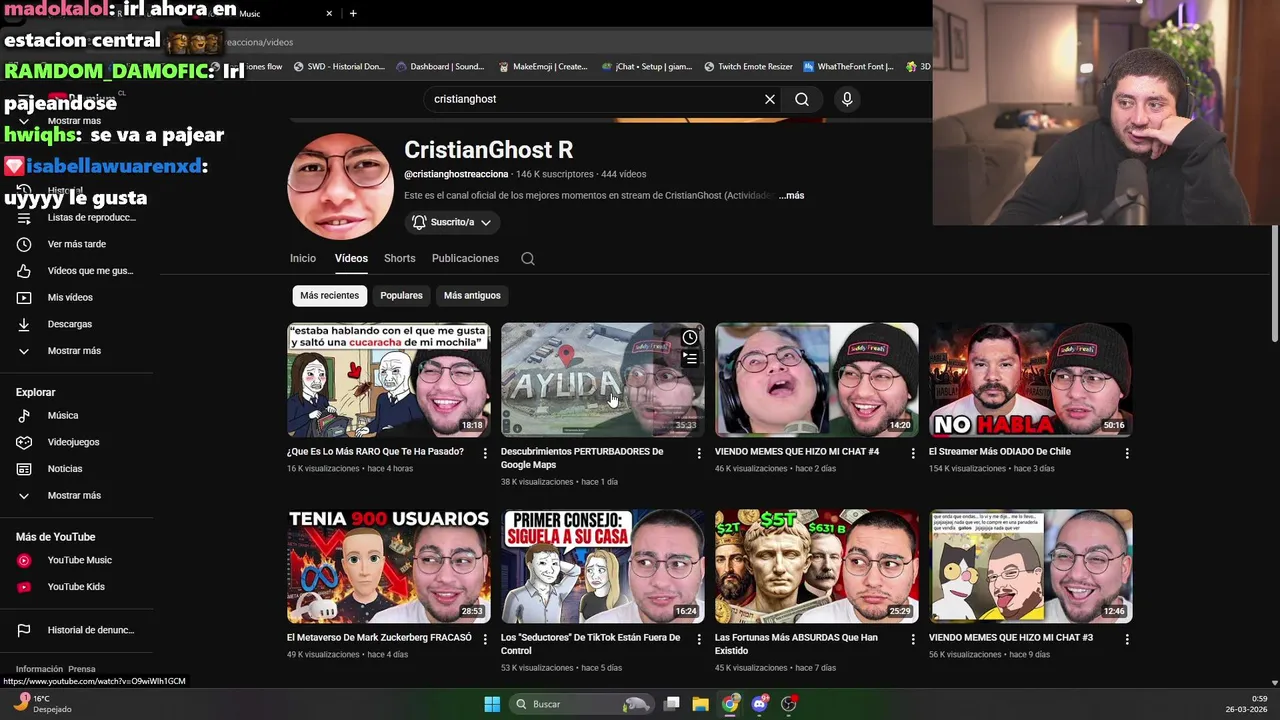Image resolution: width=1280 pixels, height=720 pixels.
Task: Open options for 'VIENDO MEMES QUE HIZO MI CHAT #4'
Action: tap(913, 453)
